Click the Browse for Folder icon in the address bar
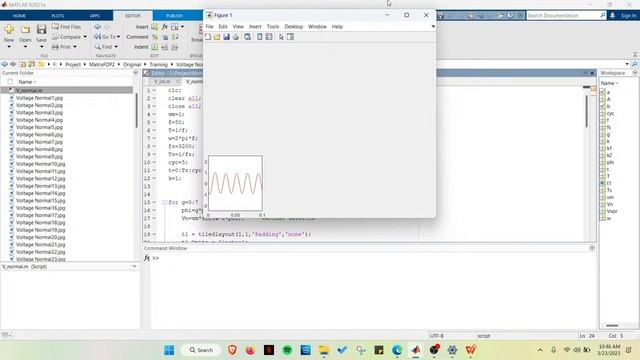The width and height of the screenshot is (640, 360). 31,64
